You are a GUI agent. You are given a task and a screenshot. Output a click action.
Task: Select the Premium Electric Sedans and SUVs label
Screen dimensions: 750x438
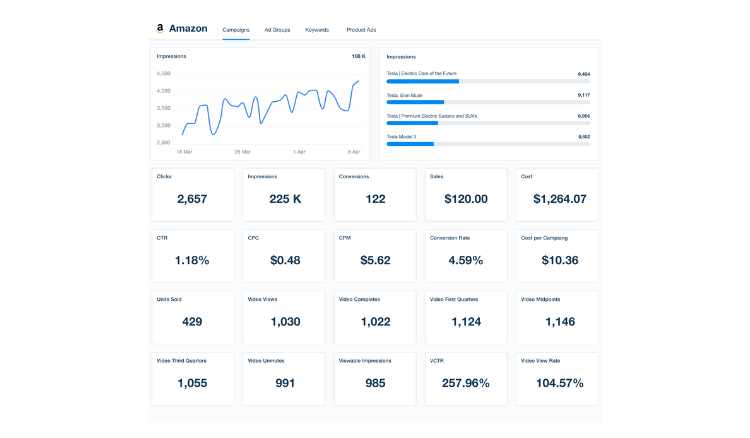[432, 116]
